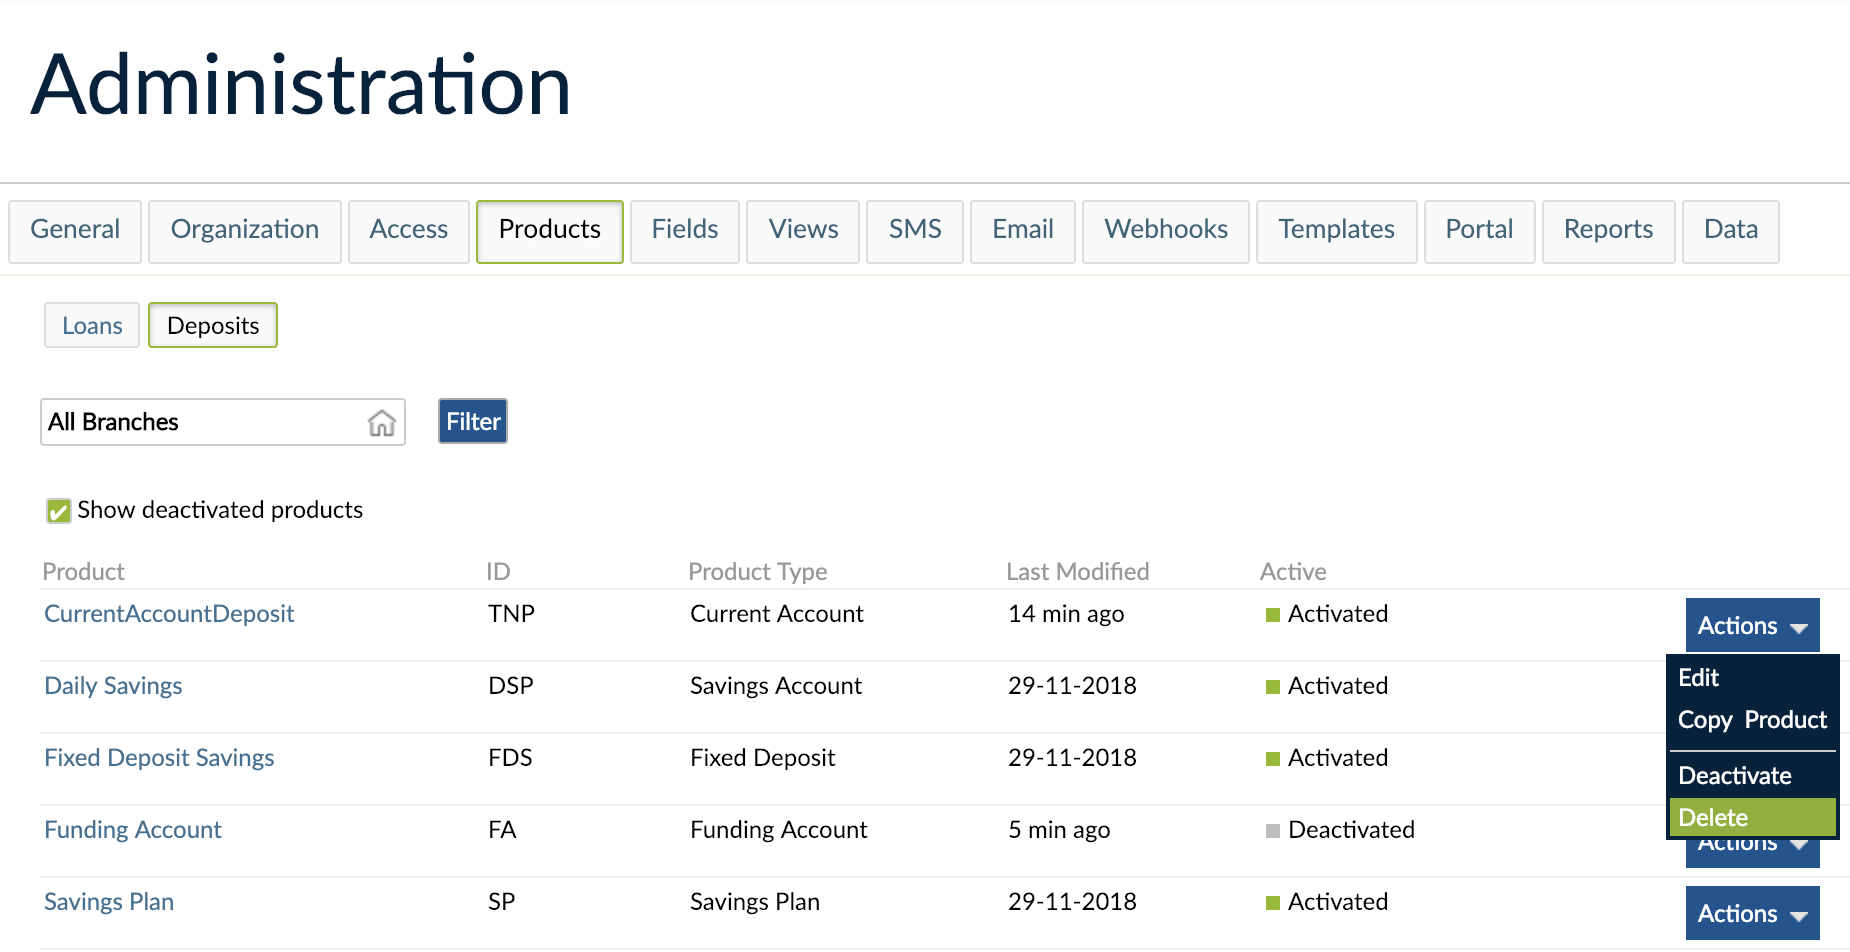Click the All Branches input field

[x=200, y=422]
